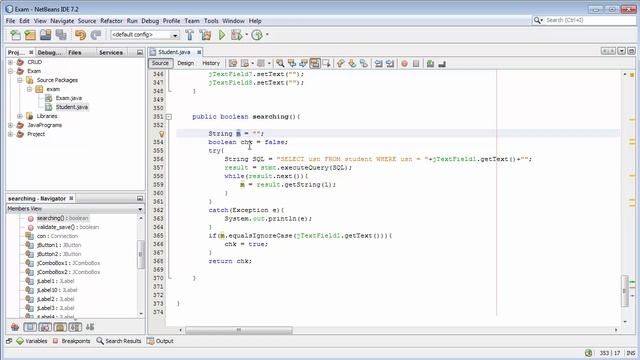Image resolution: width=640 pixels, height=360 pixels.
Task: Expand the Libraries node
Action: tap(20, 116)
